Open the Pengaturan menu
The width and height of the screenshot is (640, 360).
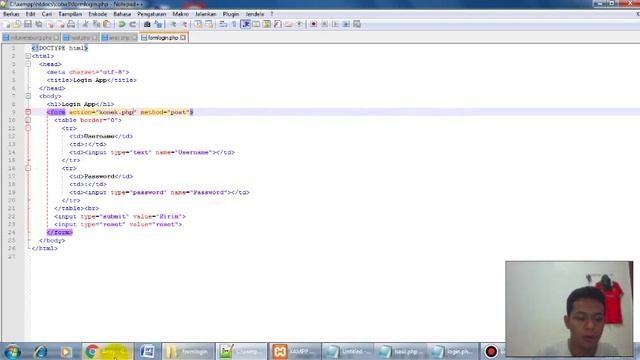[151, 14]
